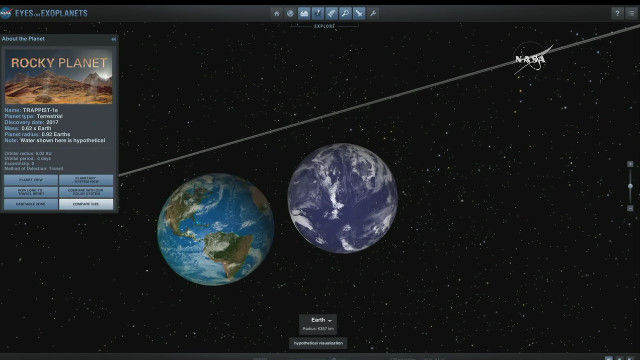Screen dimensions: 640x360
Task: Click the TRAPPIST-1e planet globe
Action: point(343,198)
